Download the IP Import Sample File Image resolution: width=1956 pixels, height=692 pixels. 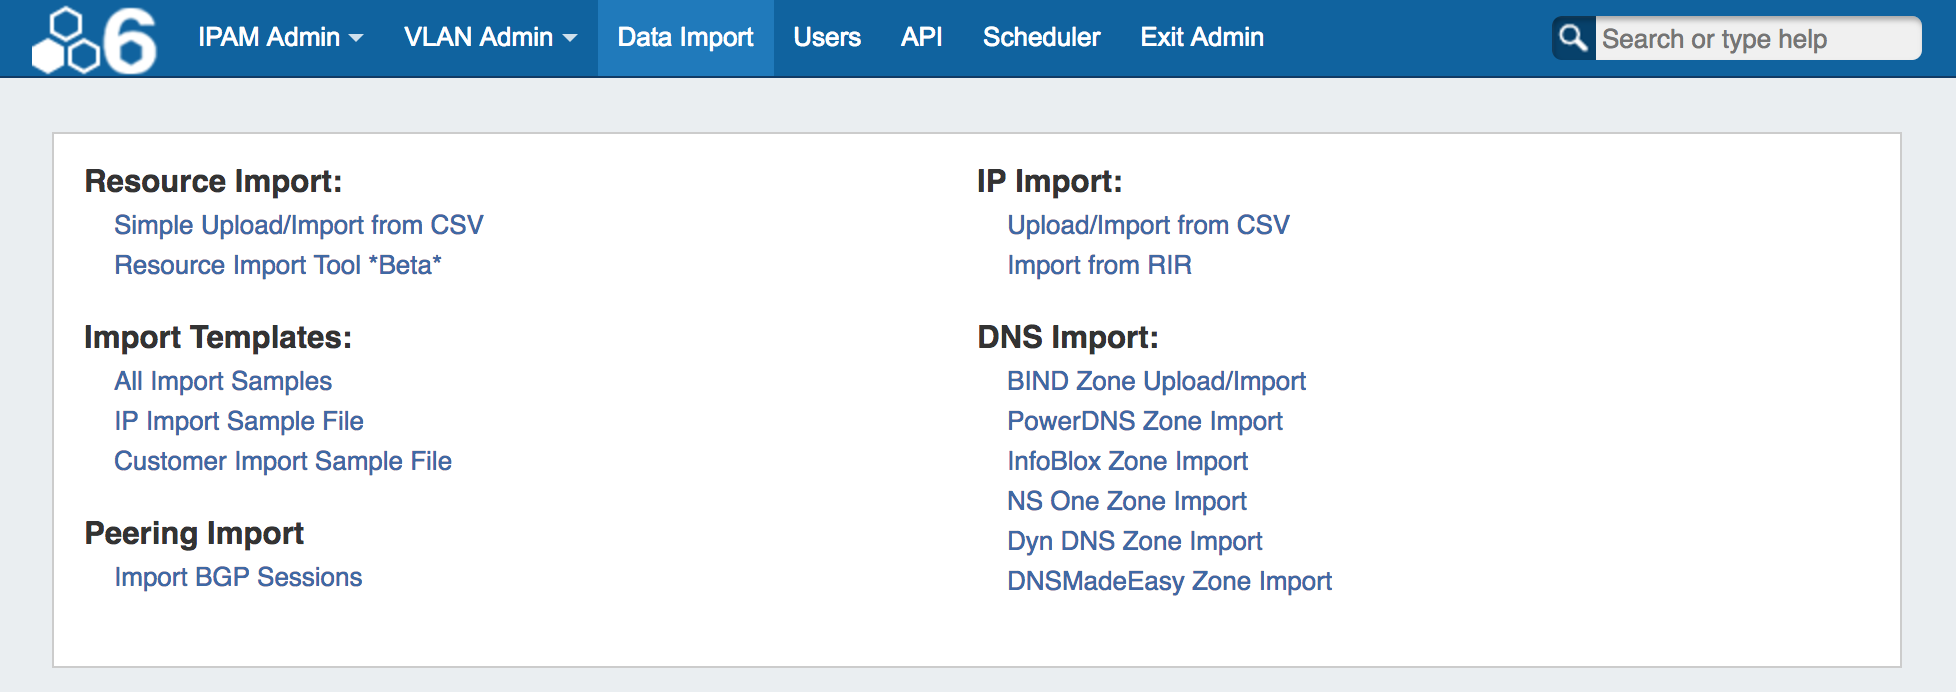pos(238,421)
